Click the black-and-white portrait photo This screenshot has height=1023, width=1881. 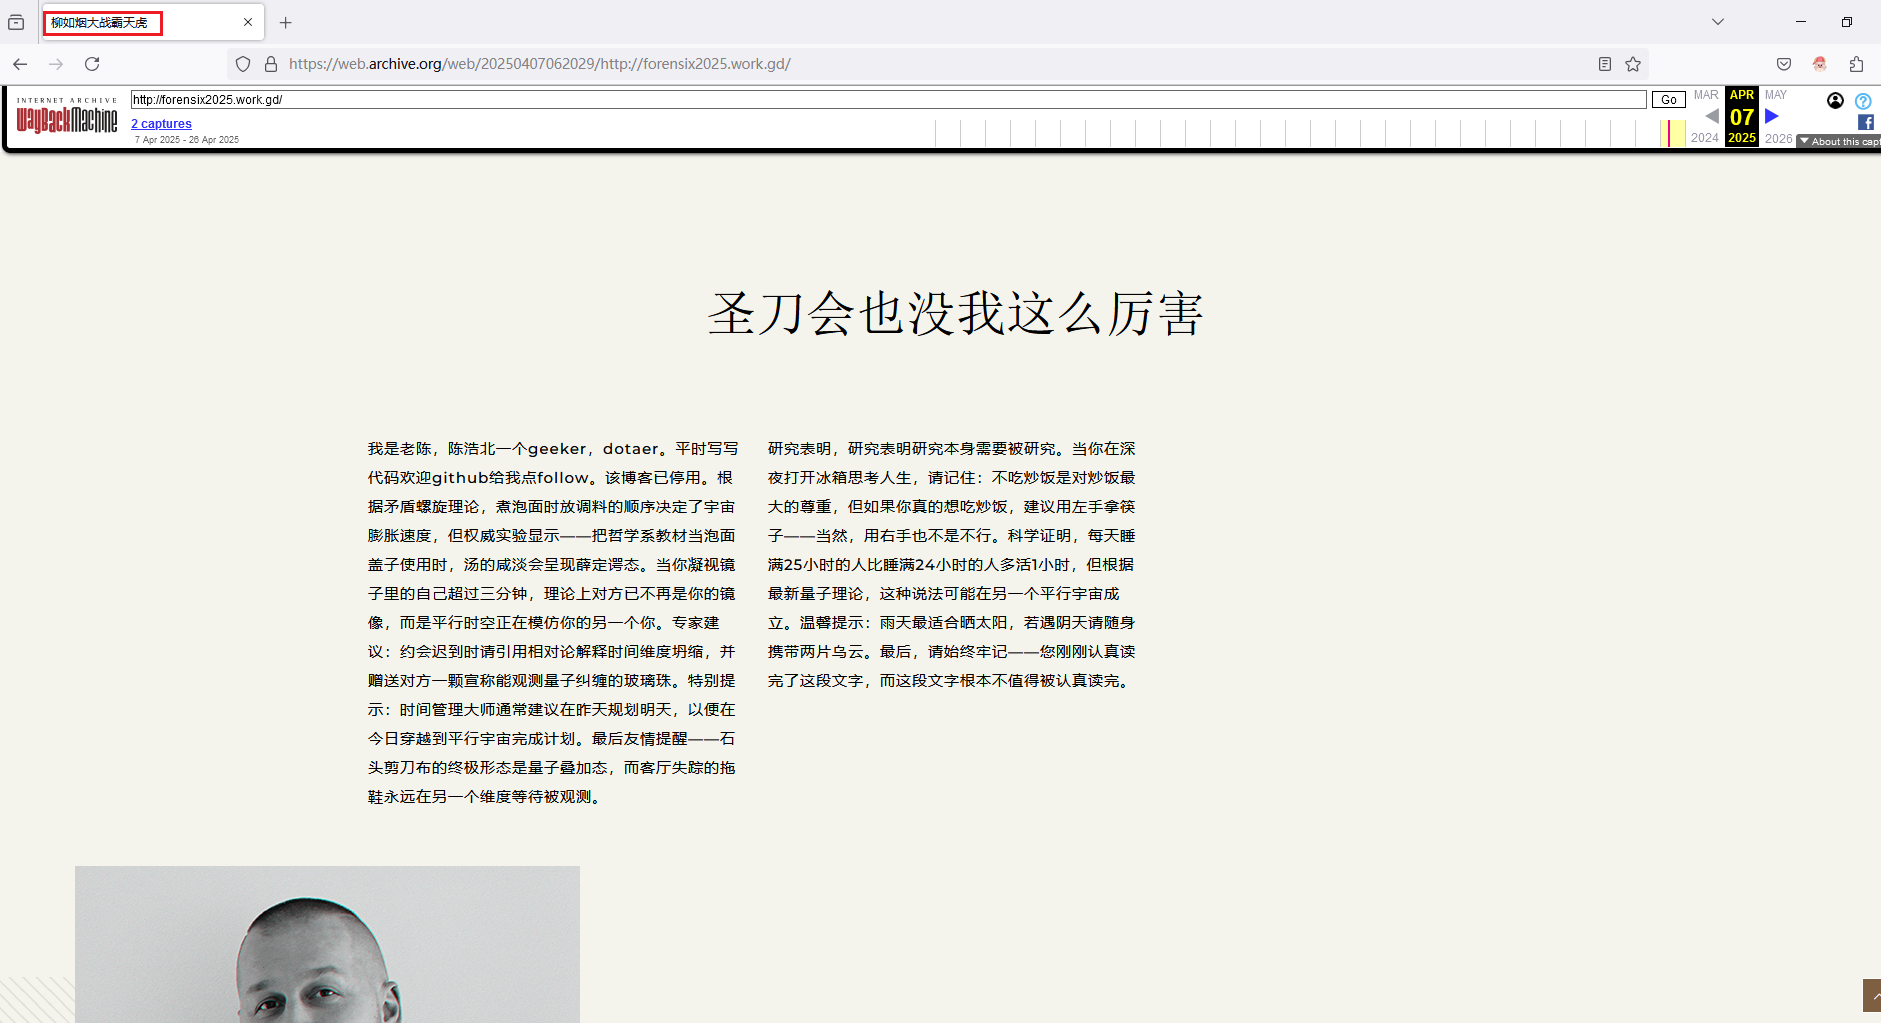(x=328, y=944)
